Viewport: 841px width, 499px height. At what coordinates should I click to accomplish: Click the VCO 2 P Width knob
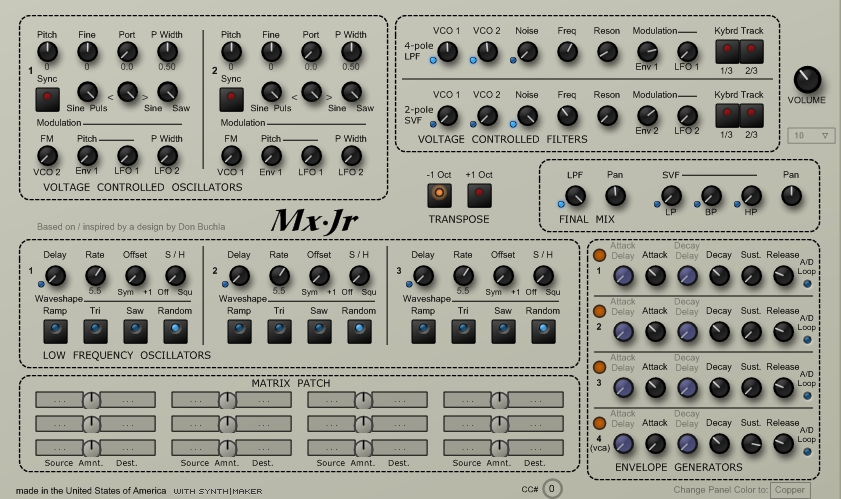(351, 52)
